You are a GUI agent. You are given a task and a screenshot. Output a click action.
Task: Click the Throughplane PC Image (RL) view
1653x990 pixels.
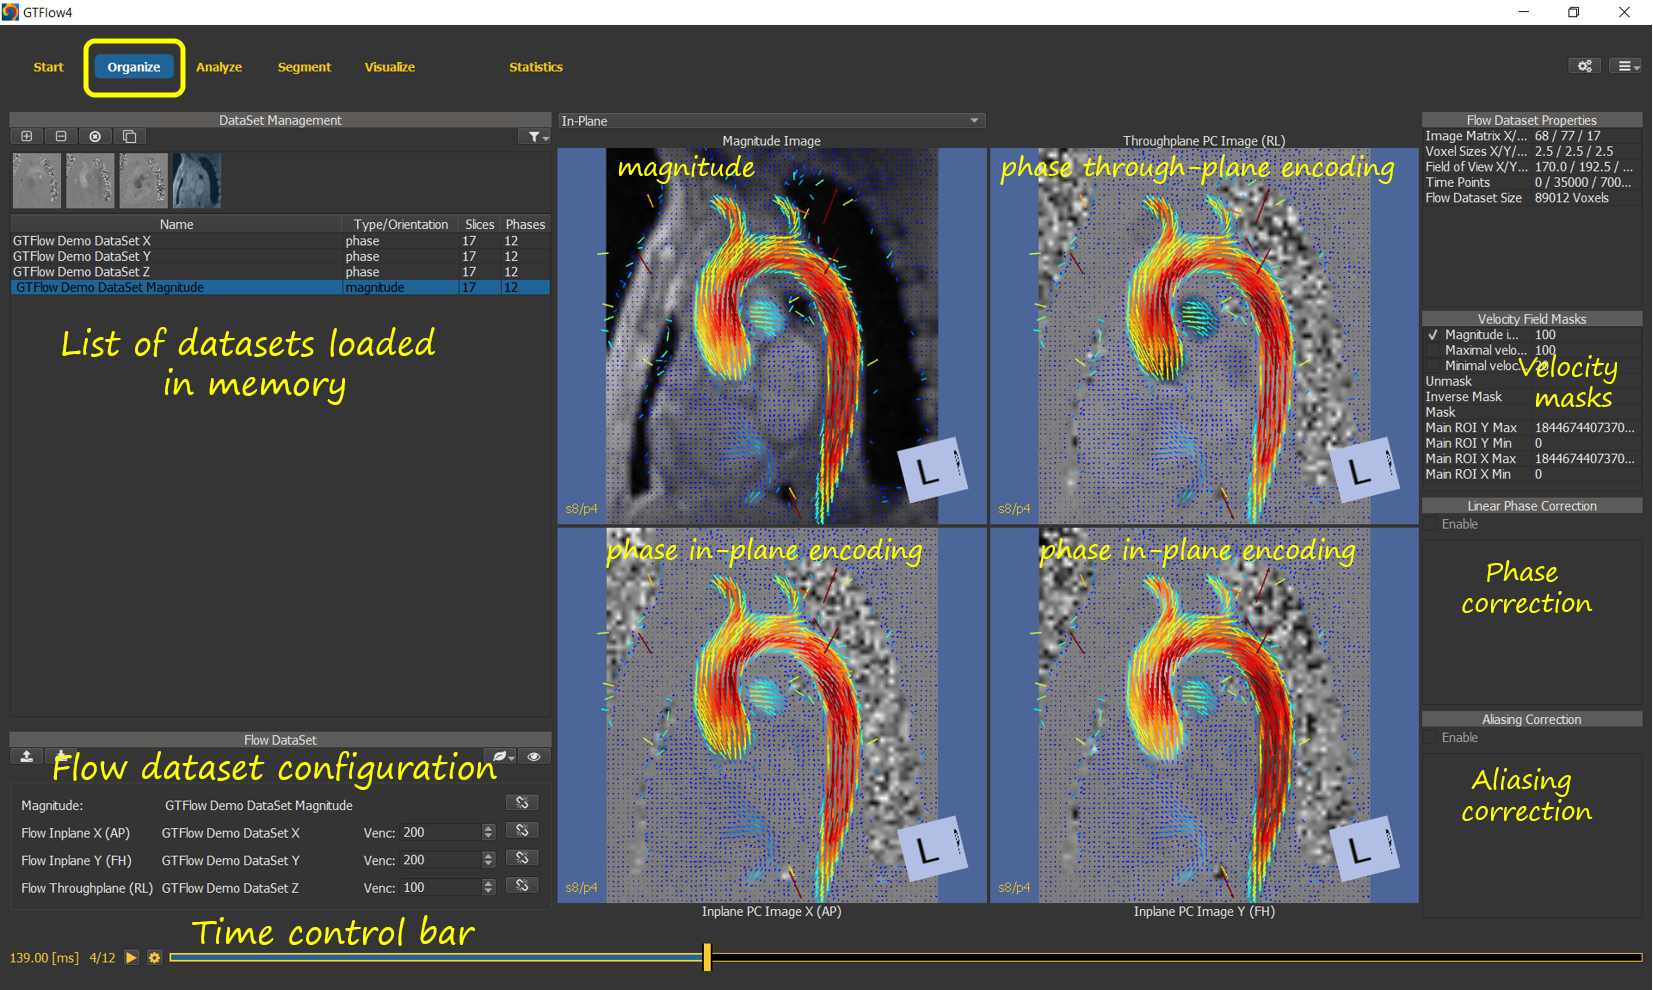[x=1204, y=336]
